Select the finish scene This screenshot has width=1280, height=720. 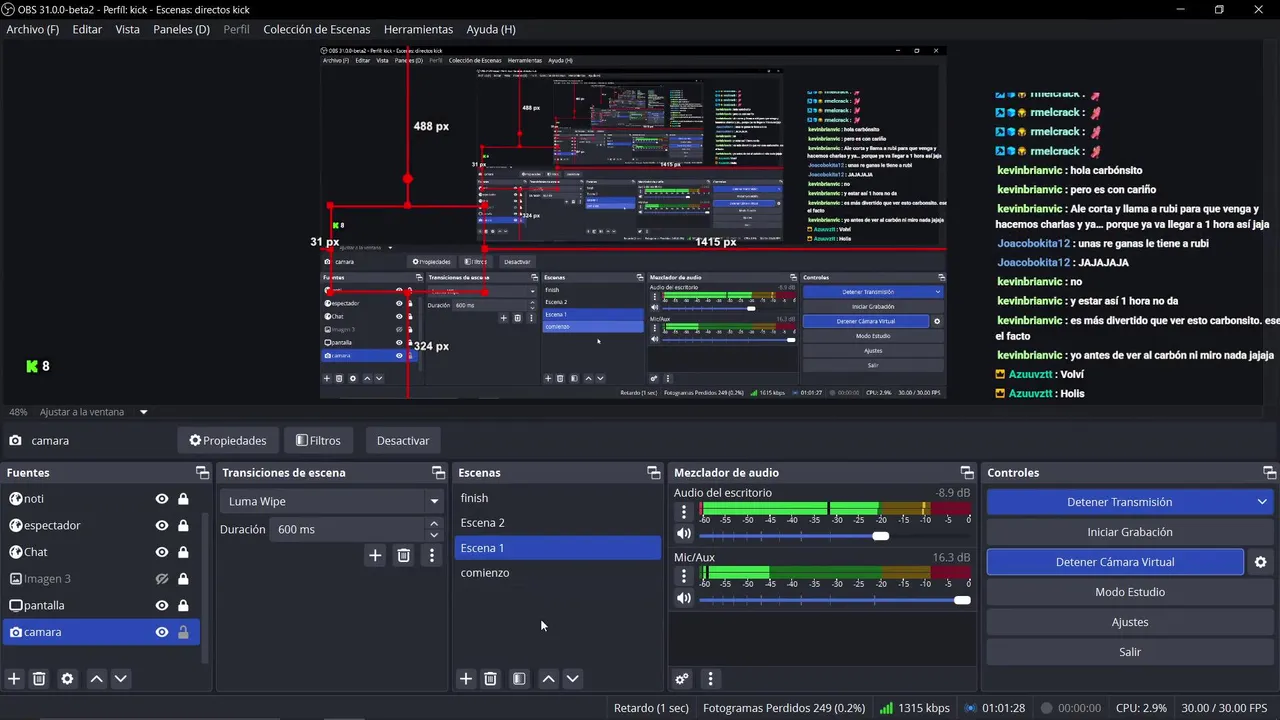(558, 498)
